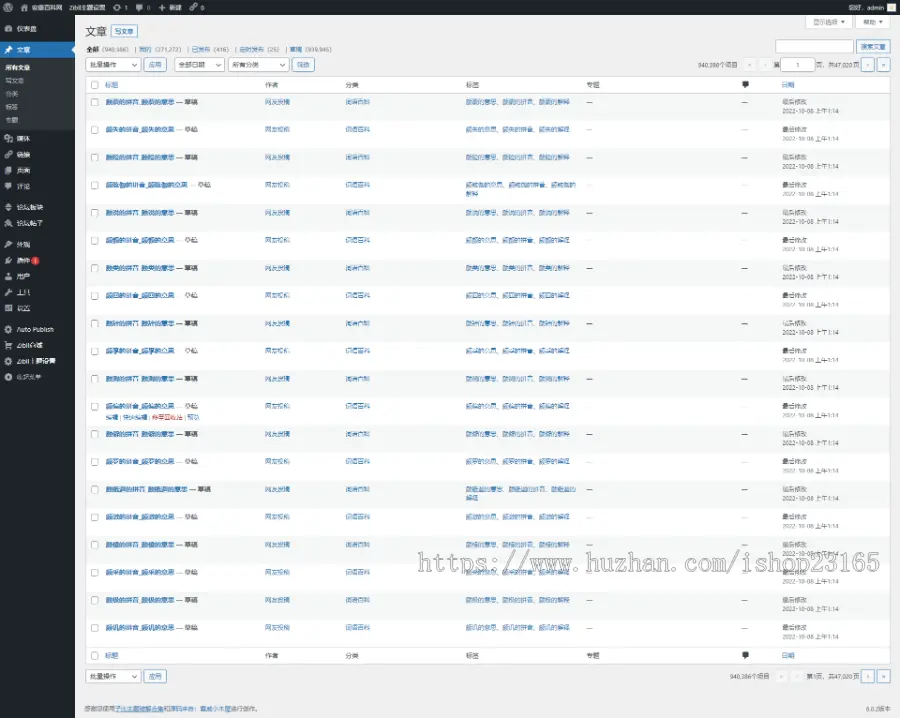This screenshot has width=900, height=718.
Task: Open the 所有分类 category filter dropdown
Action: point(258,65)
